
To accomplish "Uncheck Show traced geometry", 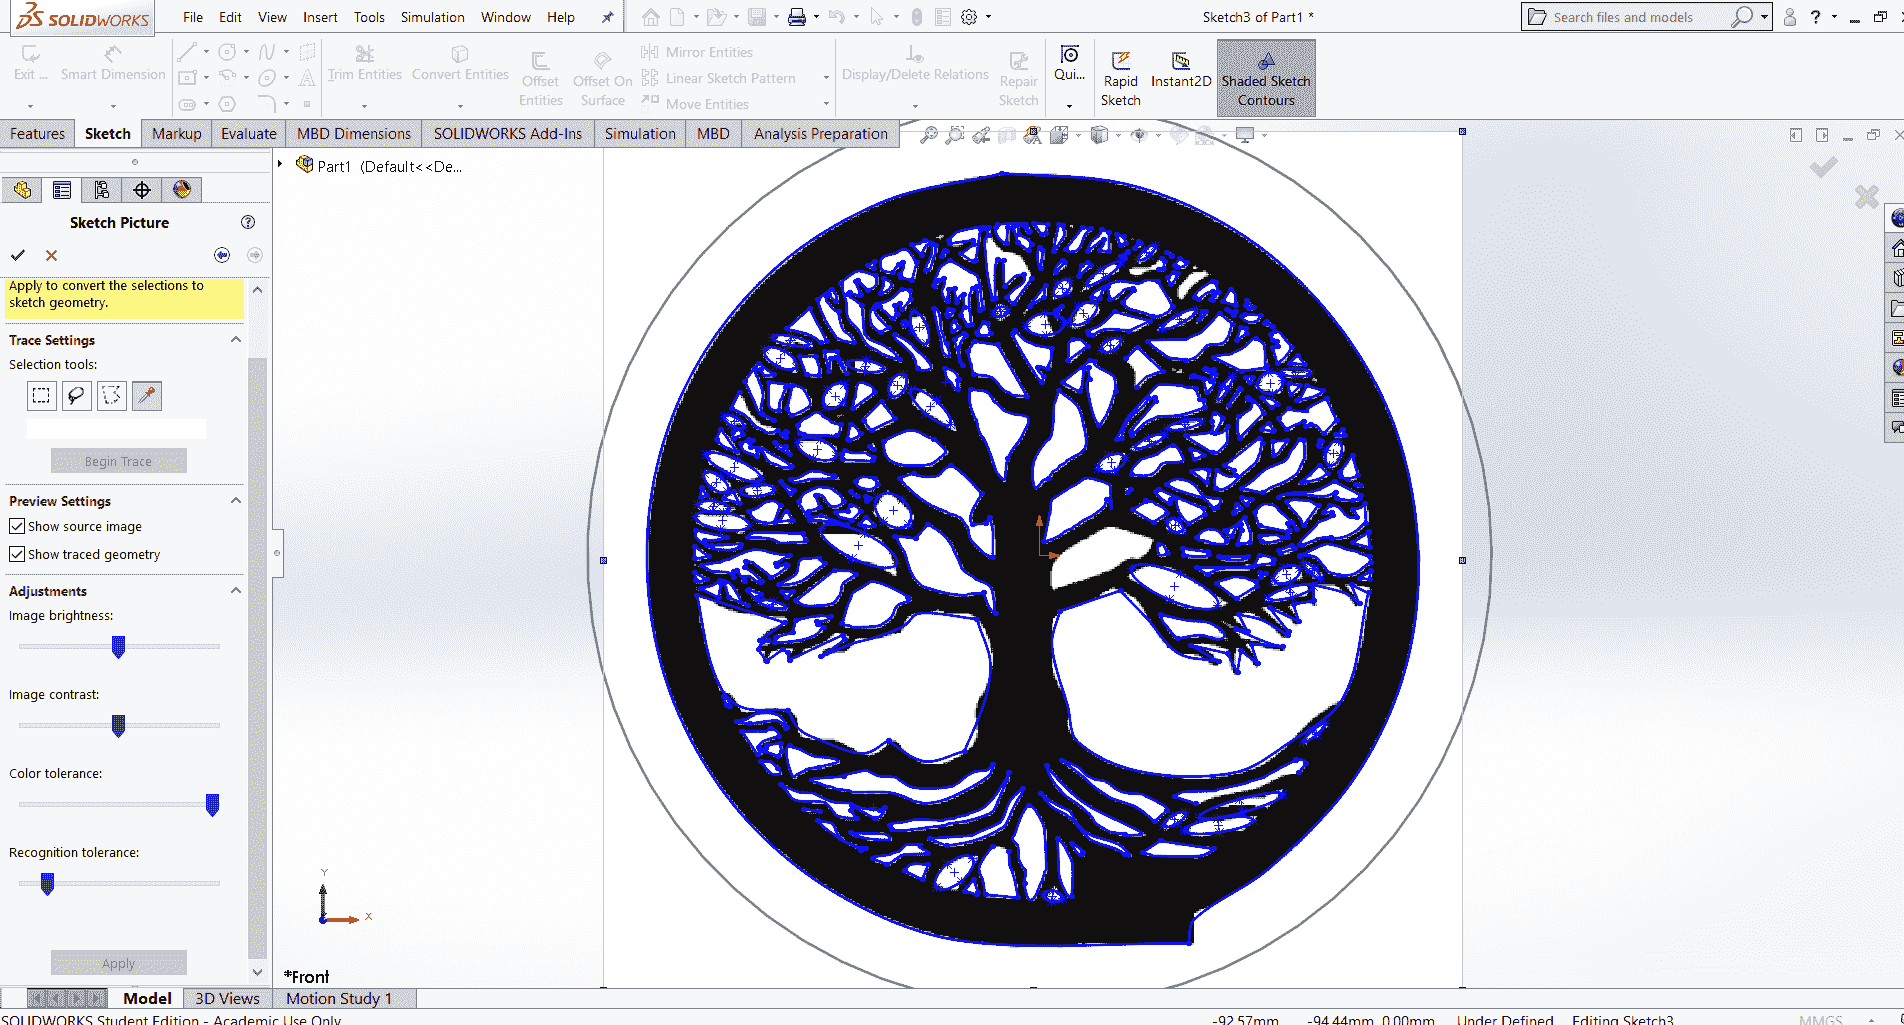I will 17,554.
